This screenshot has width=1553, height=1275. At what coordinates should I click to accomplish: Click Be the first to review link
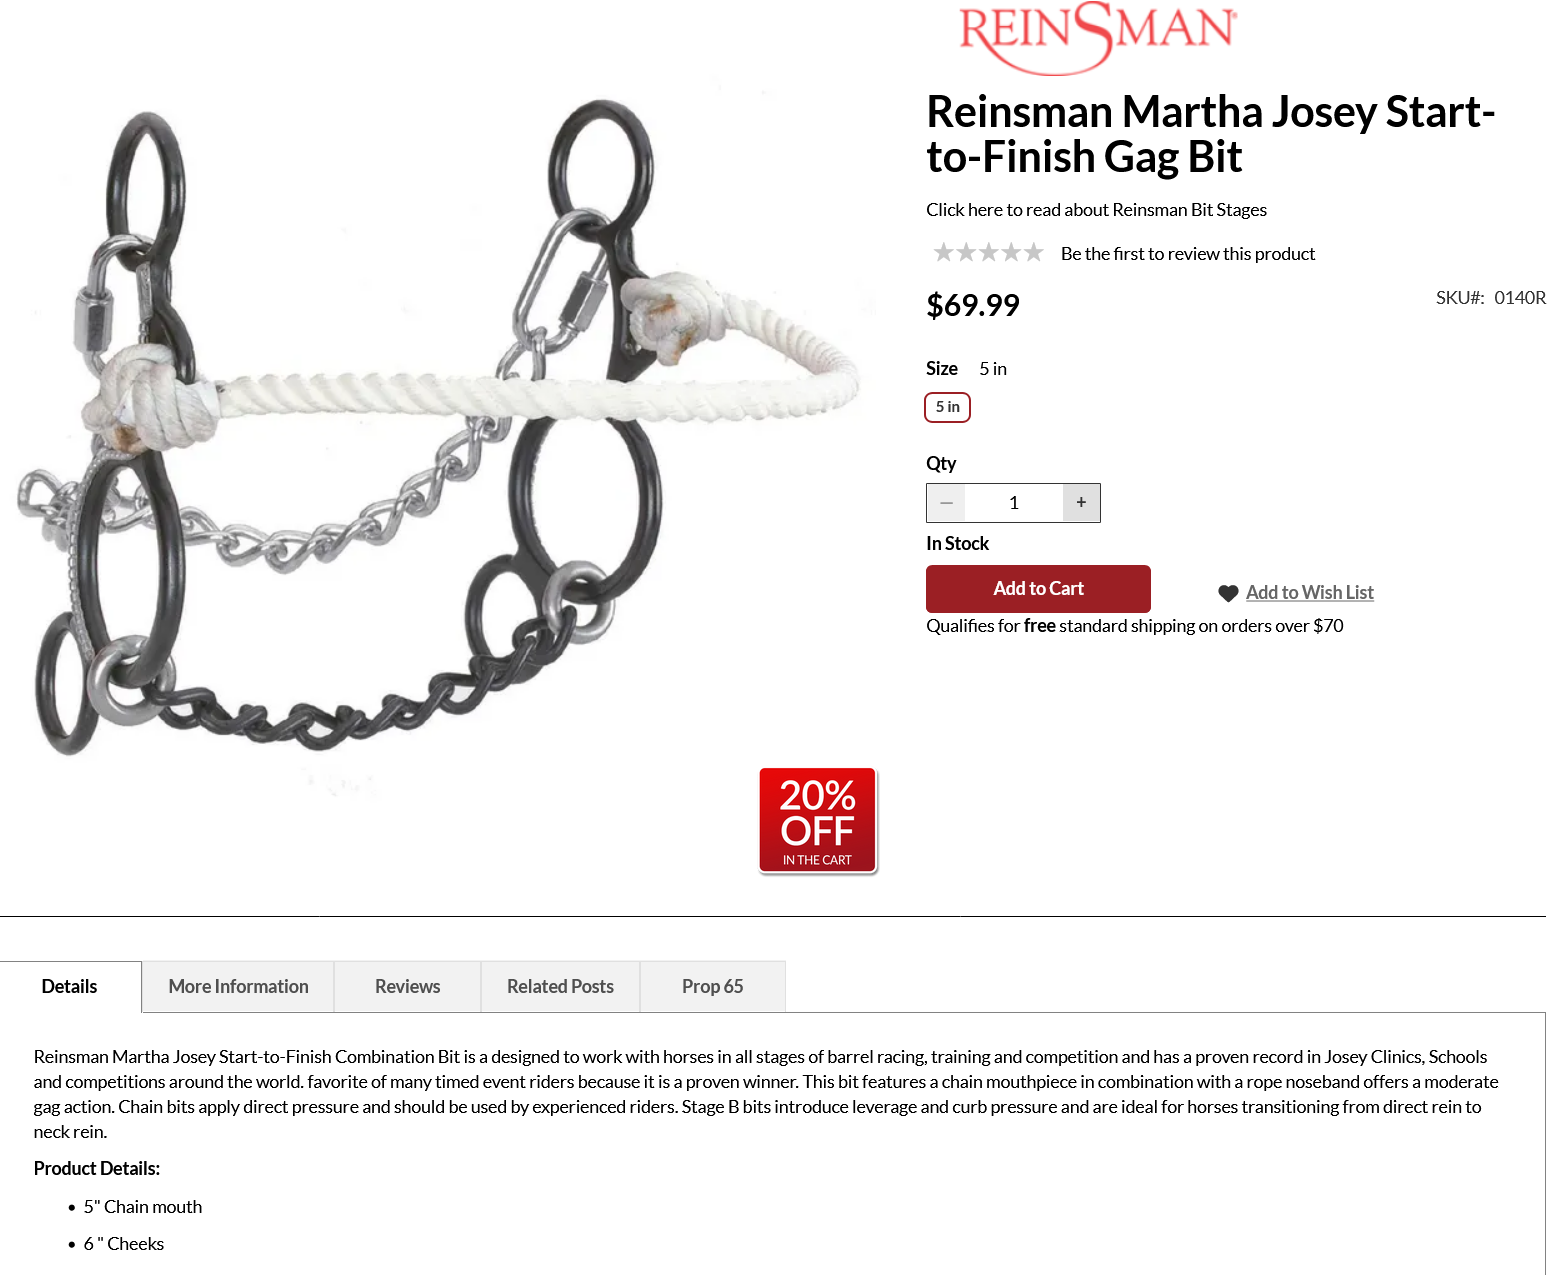coord(1187,254)
